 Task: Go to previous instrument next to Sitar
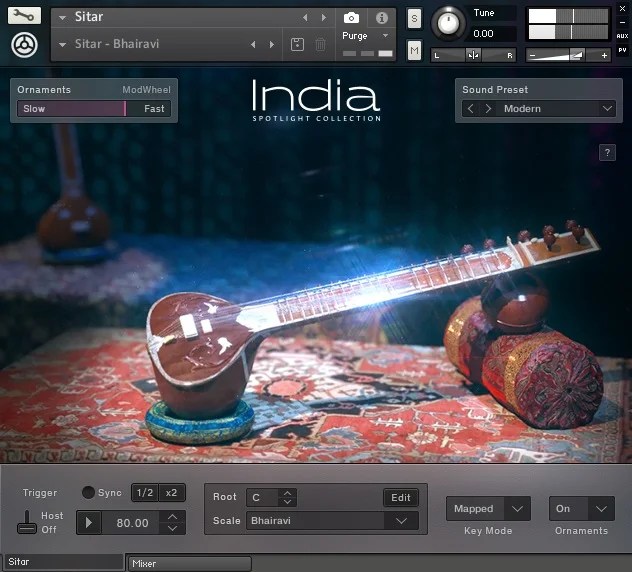pyautogui.click(x=305, y=17)
